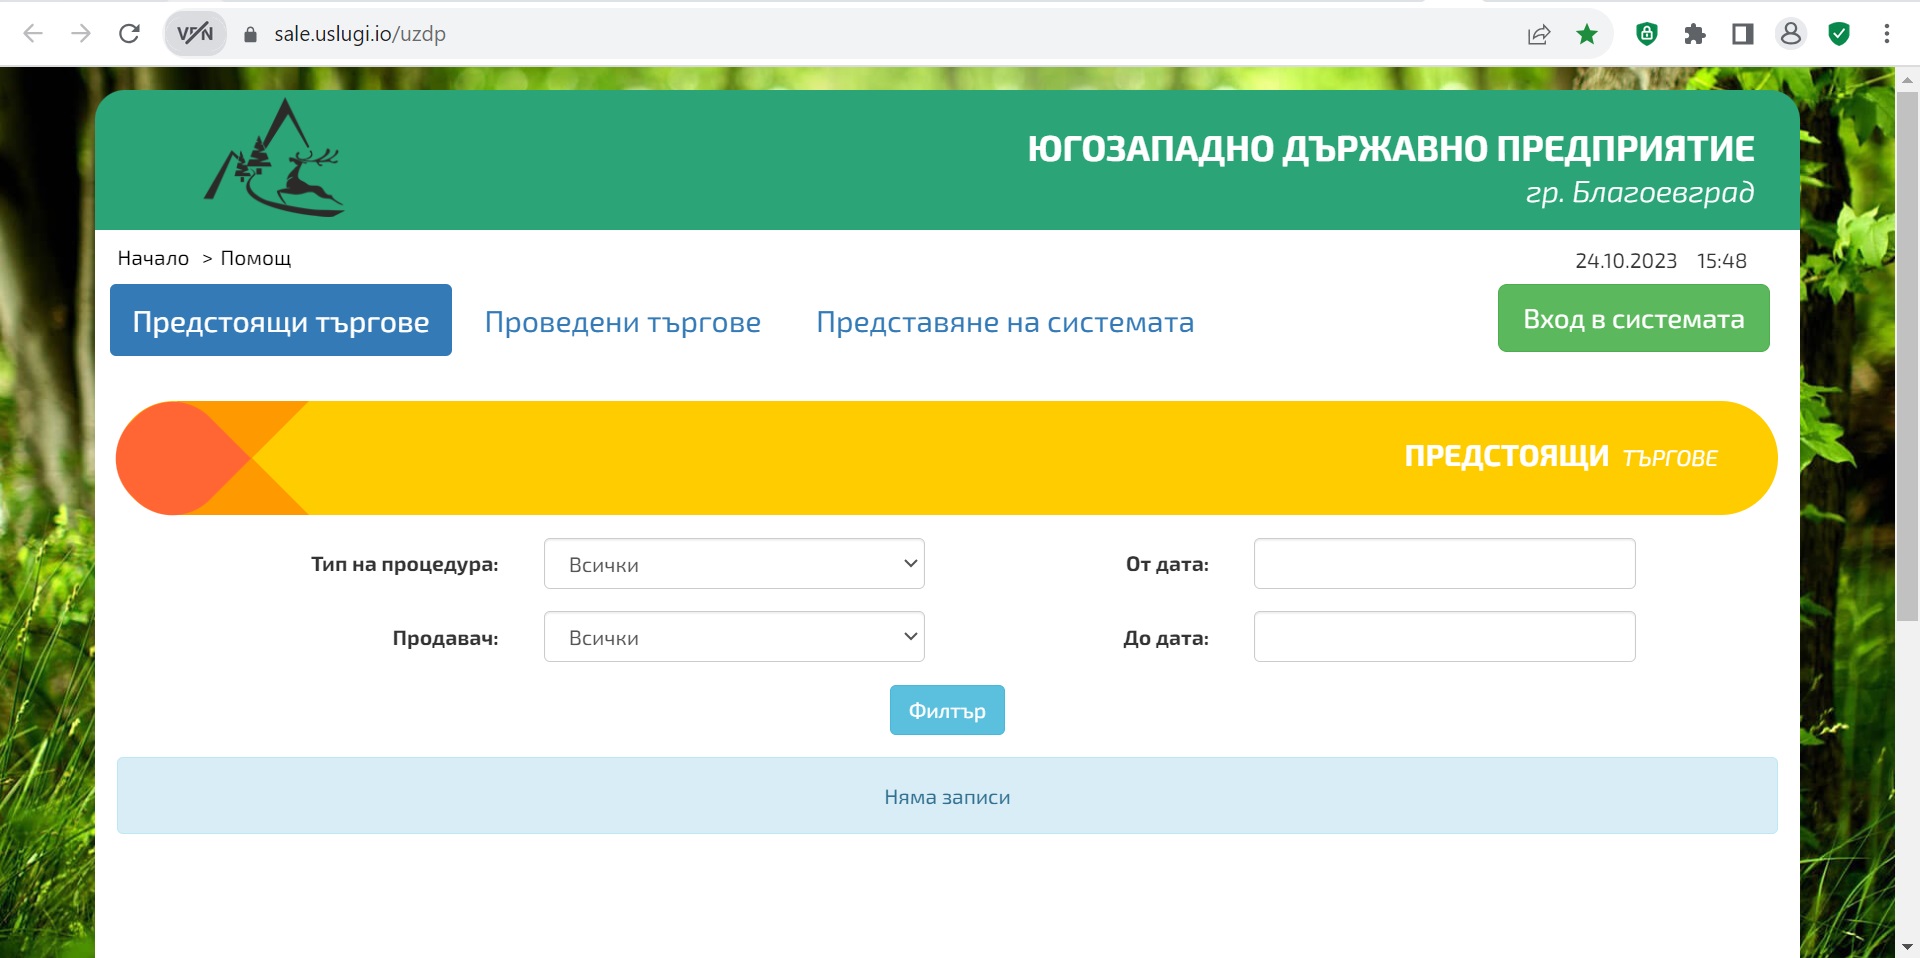This screenshot has width=1920, height=958.
Task: Click the VPN extension icon in address bar
Action: click(x=195, y=34)
